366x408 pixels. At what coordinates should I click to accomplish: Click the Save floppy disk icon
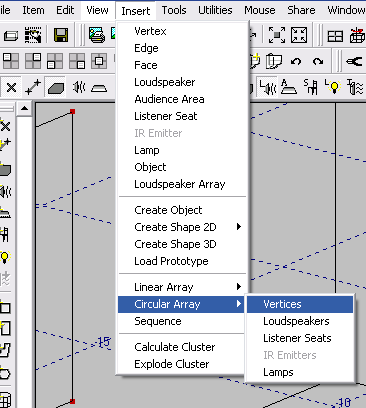[61, 35]
